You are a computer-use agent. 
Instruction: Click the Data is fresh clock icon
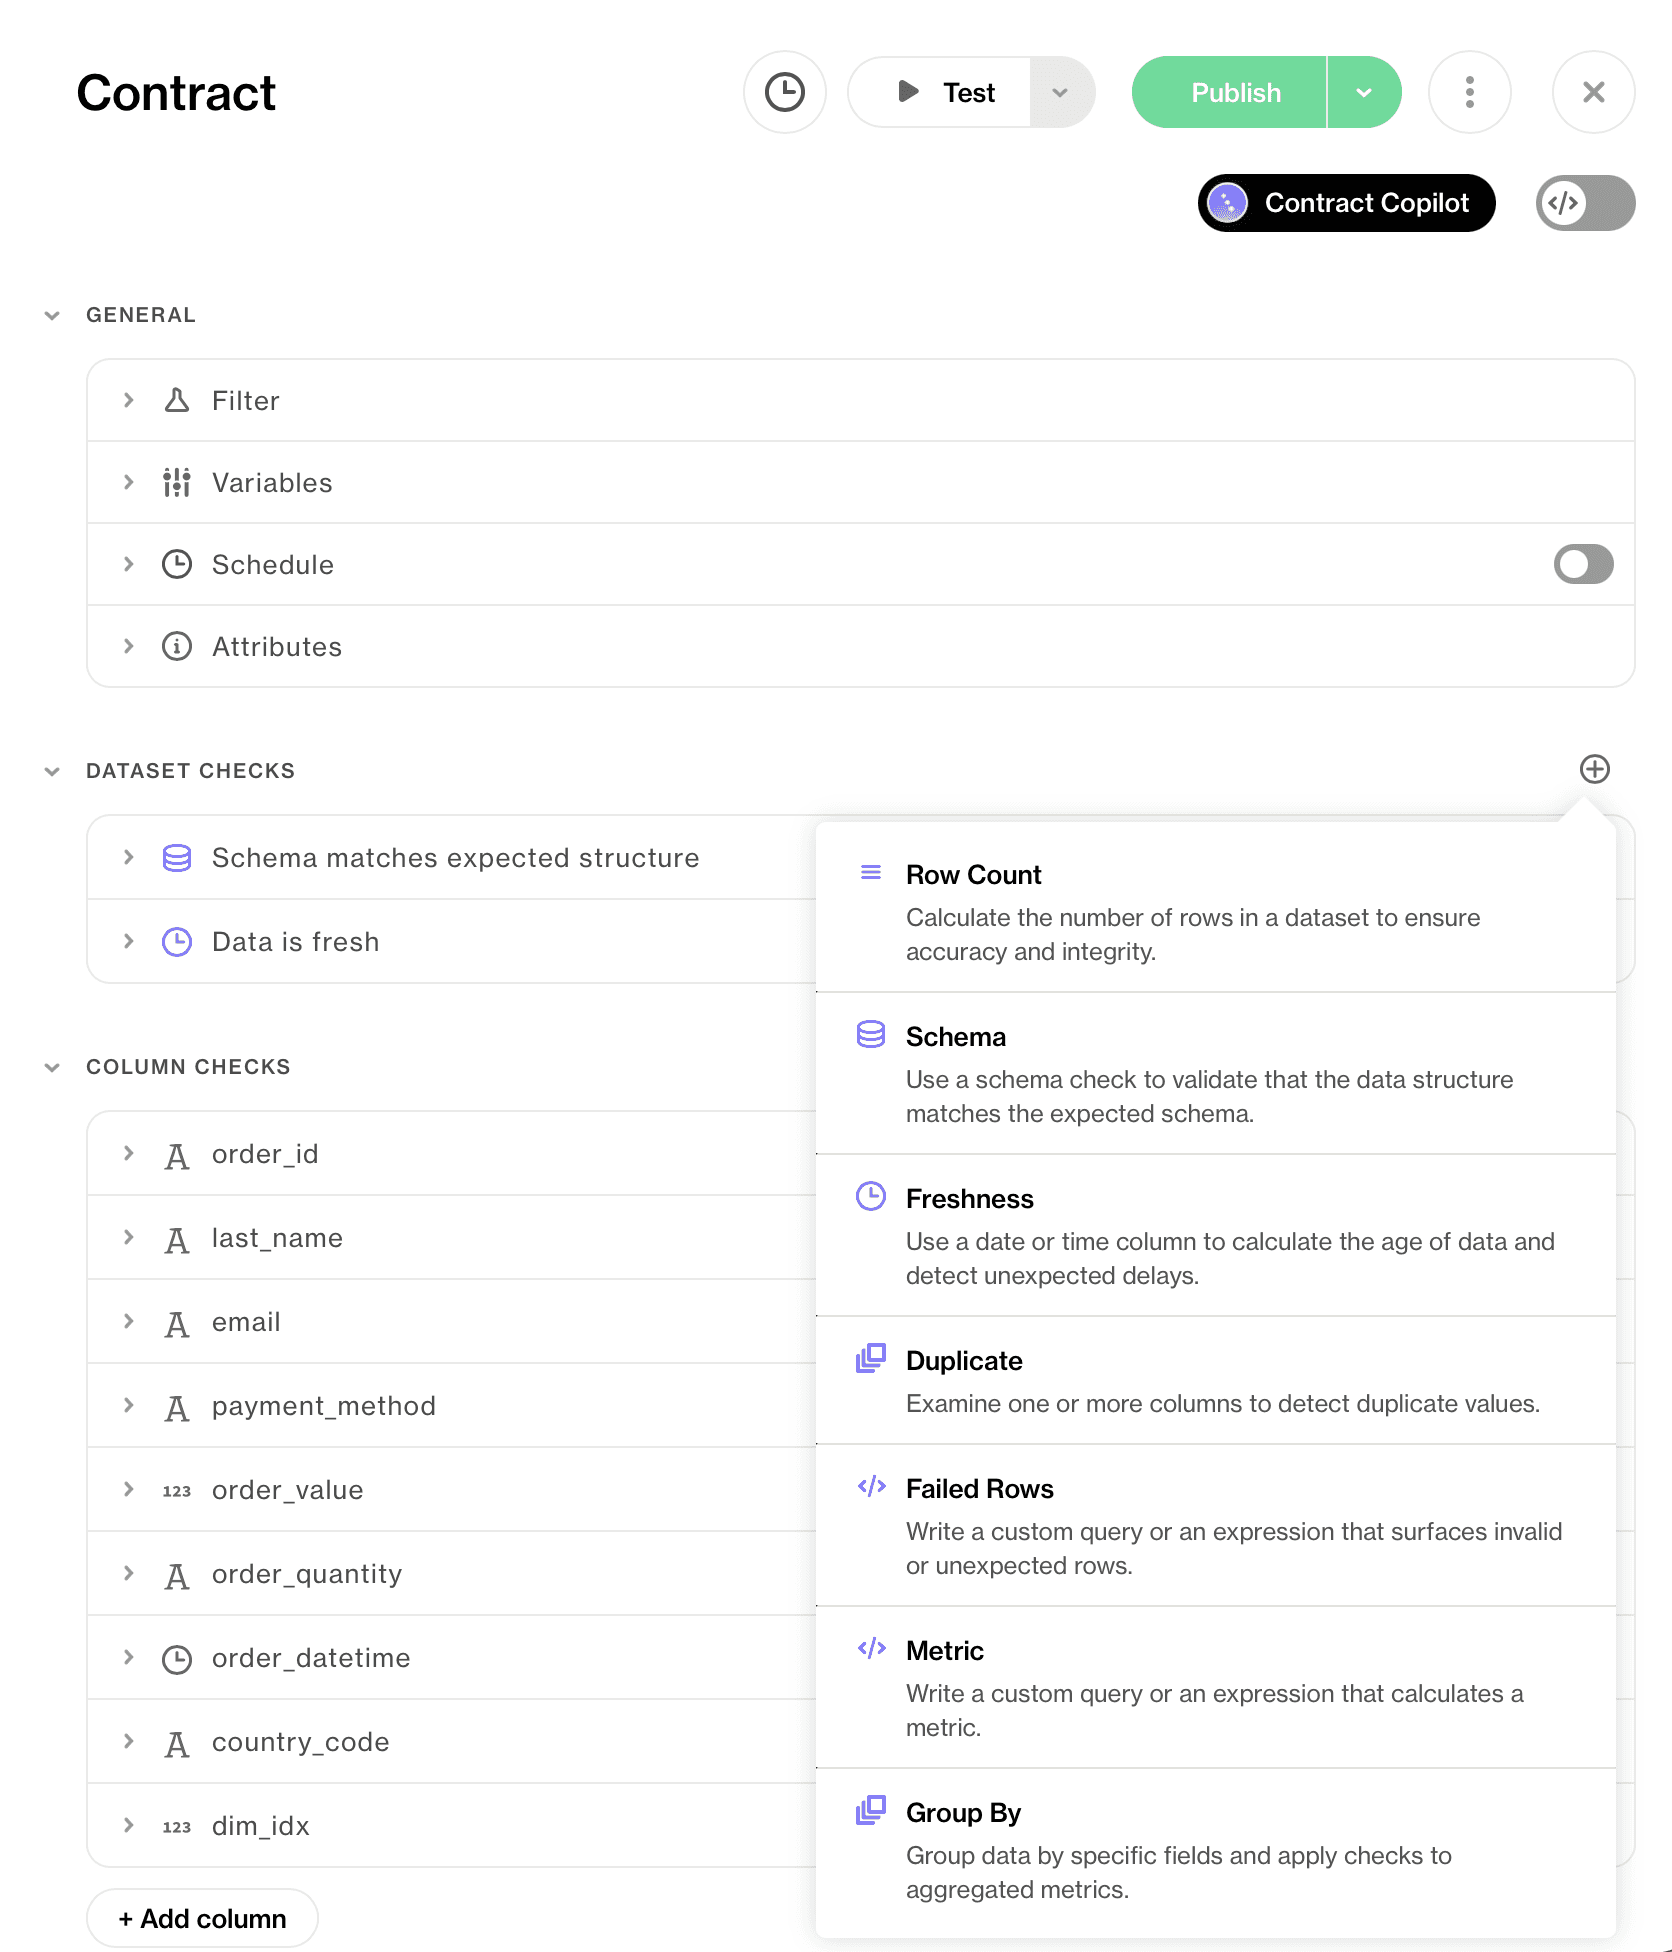[x=177, y=942]
